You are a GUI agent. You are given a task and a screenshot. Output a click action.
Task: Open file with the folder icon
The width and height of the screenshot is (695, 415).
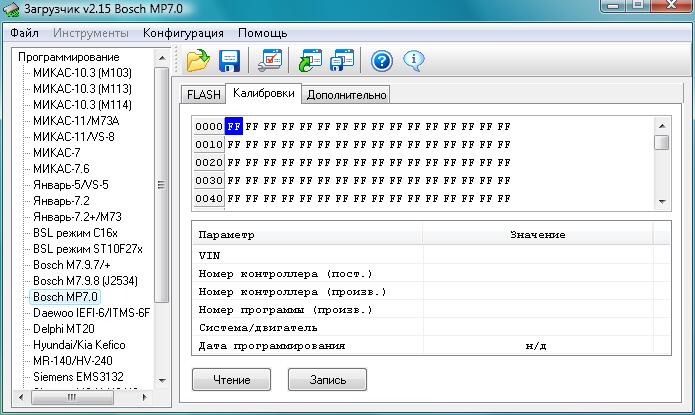pyautogui.click(x=198, y=60)
